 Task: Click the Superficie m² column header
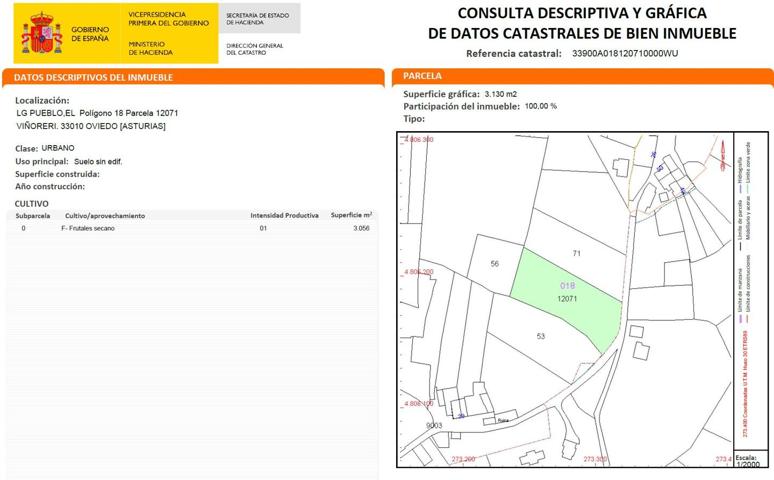click(351, 215)
